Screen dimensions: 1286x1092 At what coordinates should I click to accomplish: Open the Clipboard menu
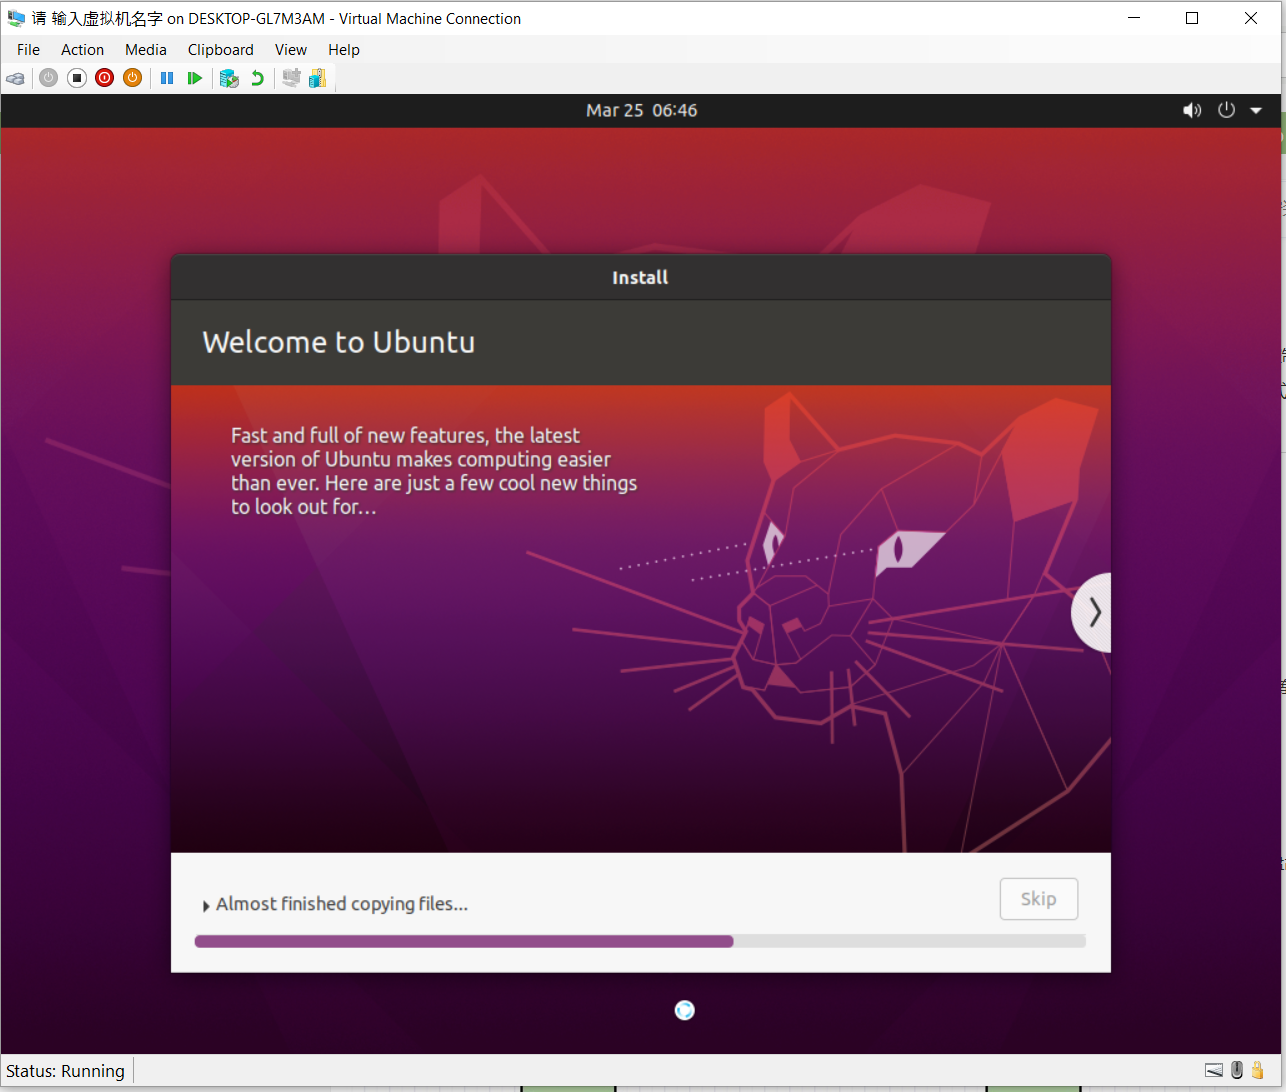(221, 50)
